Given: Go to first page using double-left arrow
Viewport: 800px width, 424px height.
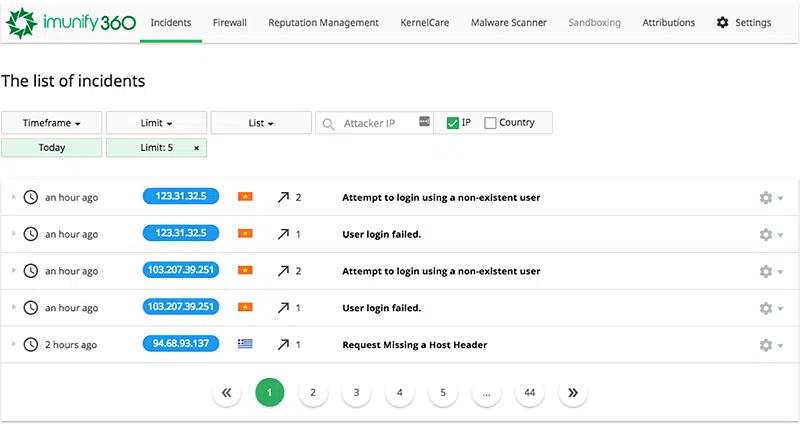Looking at the screenshot, I should click(x=226, y=393).
